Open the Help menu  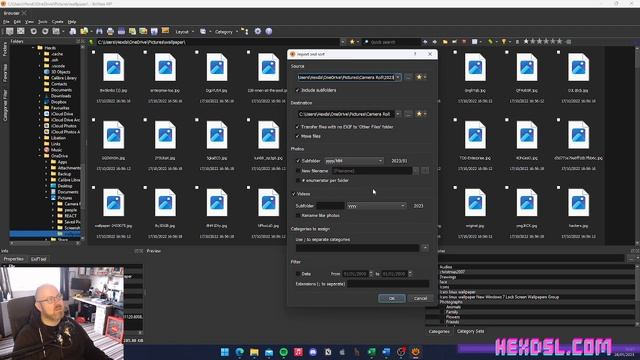72,22
